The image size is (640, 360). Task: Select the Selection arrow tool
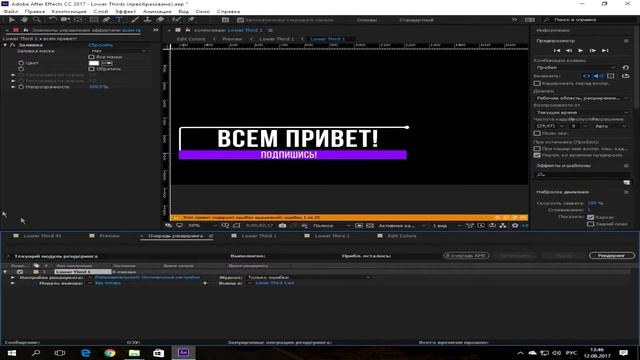[12, 20]
